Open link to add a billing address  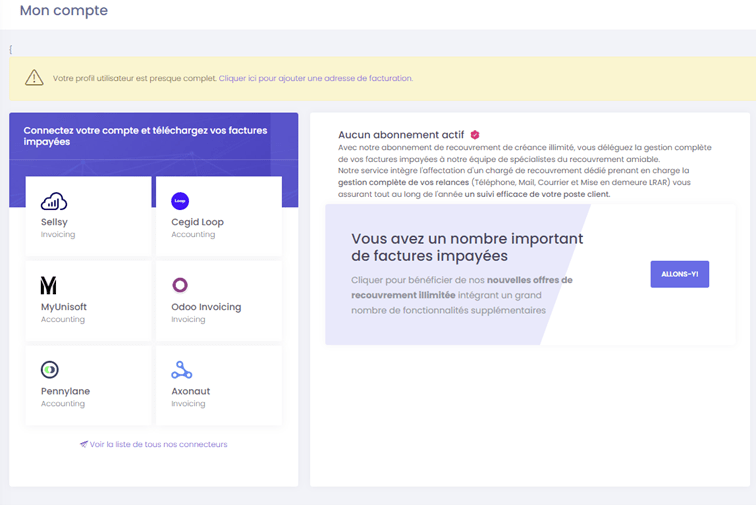(x=315, y=78)
